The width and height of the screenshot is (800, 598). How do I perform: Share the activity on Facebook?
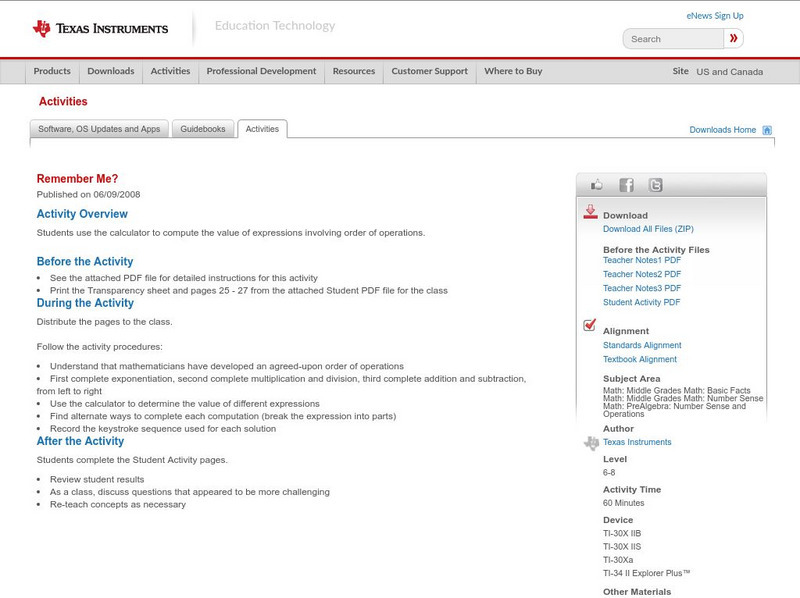pyautogui.click(x=626, y=184)
